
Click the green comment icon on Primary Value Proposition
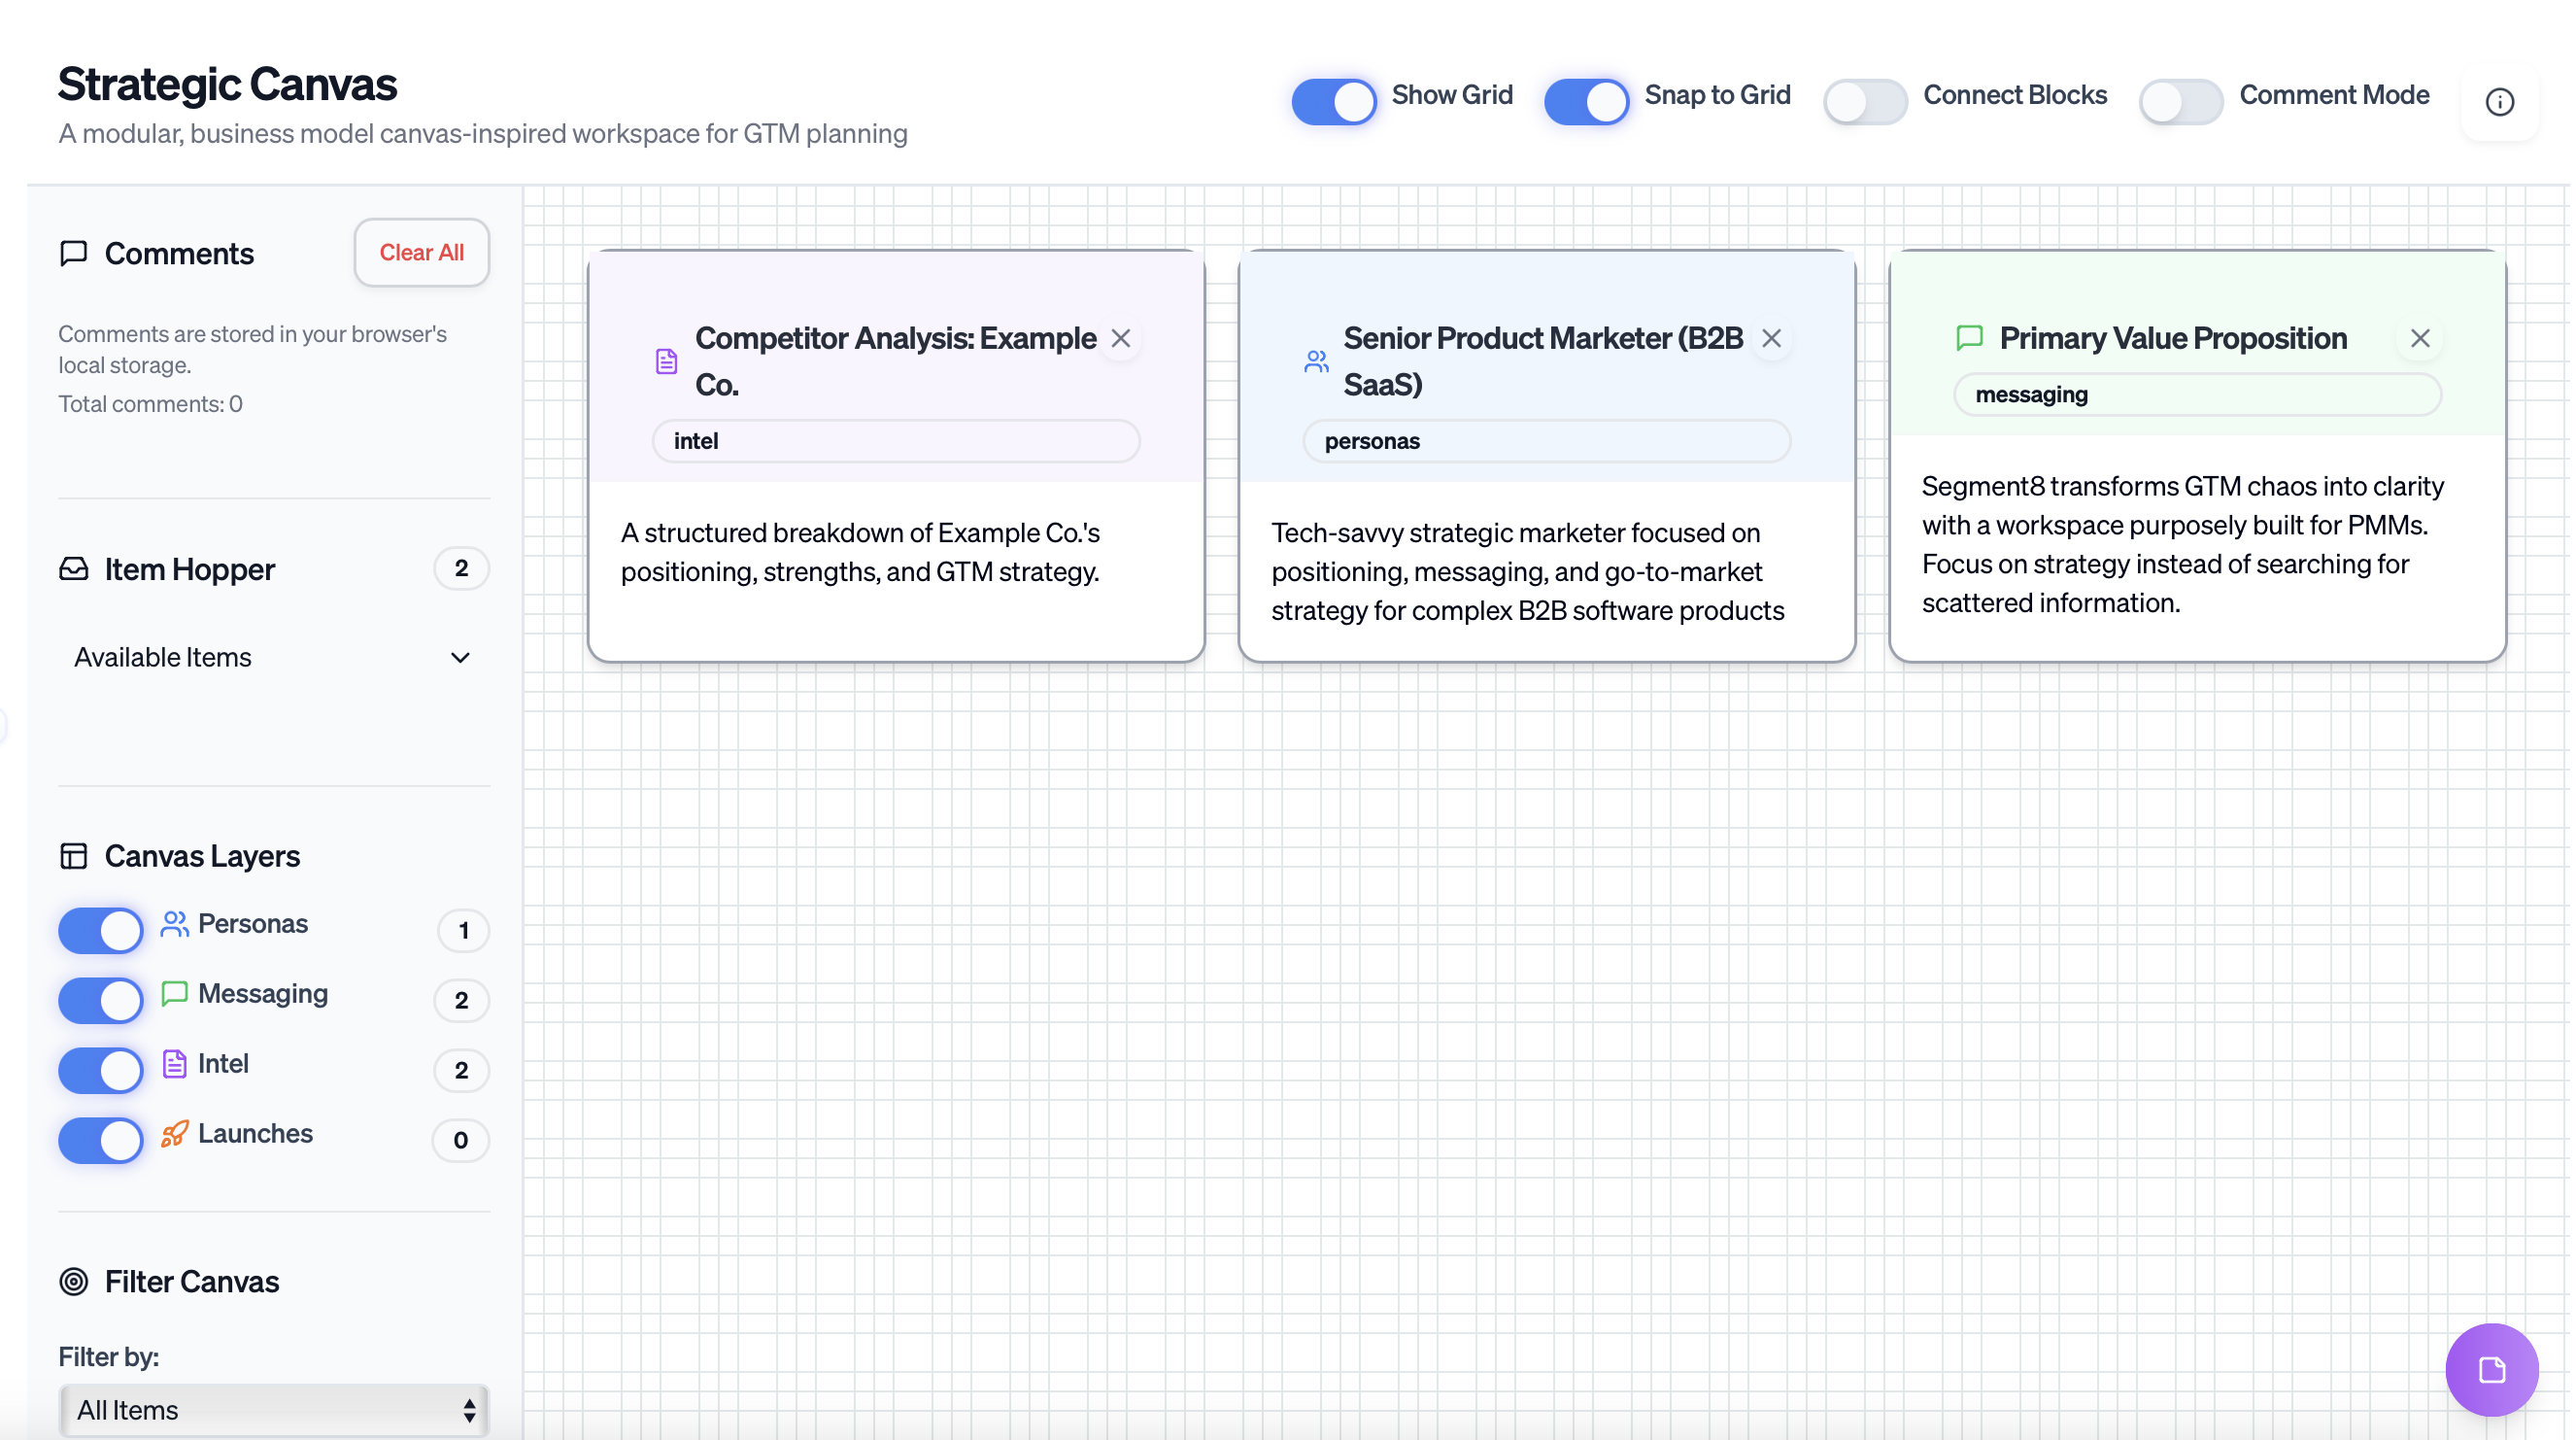coord(1969,338)
